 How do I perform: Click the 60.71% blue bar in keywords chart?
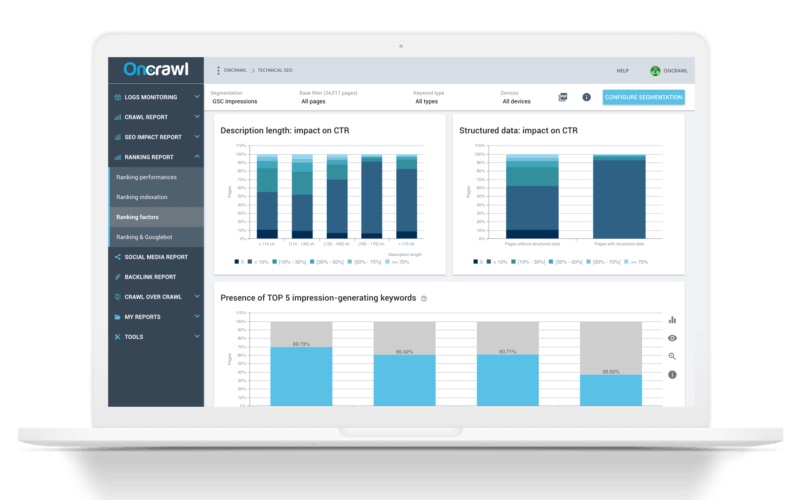tap(508, 381)
